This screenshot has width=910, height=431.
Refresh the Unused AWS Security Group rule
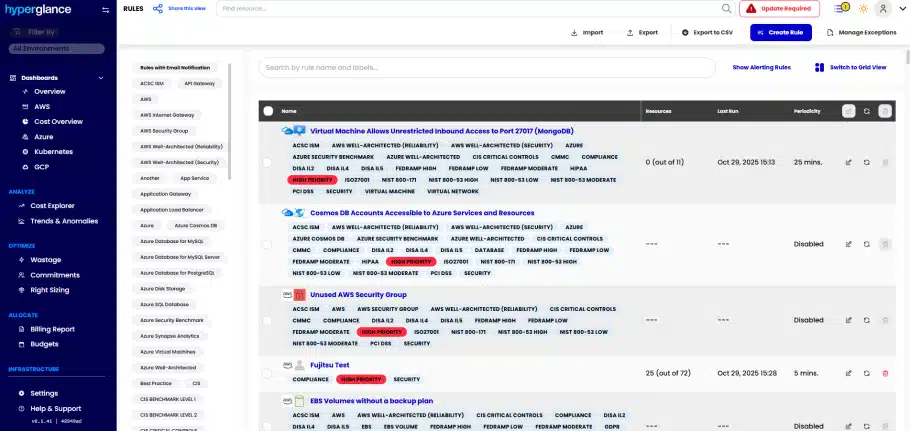(x=867, y=320)
